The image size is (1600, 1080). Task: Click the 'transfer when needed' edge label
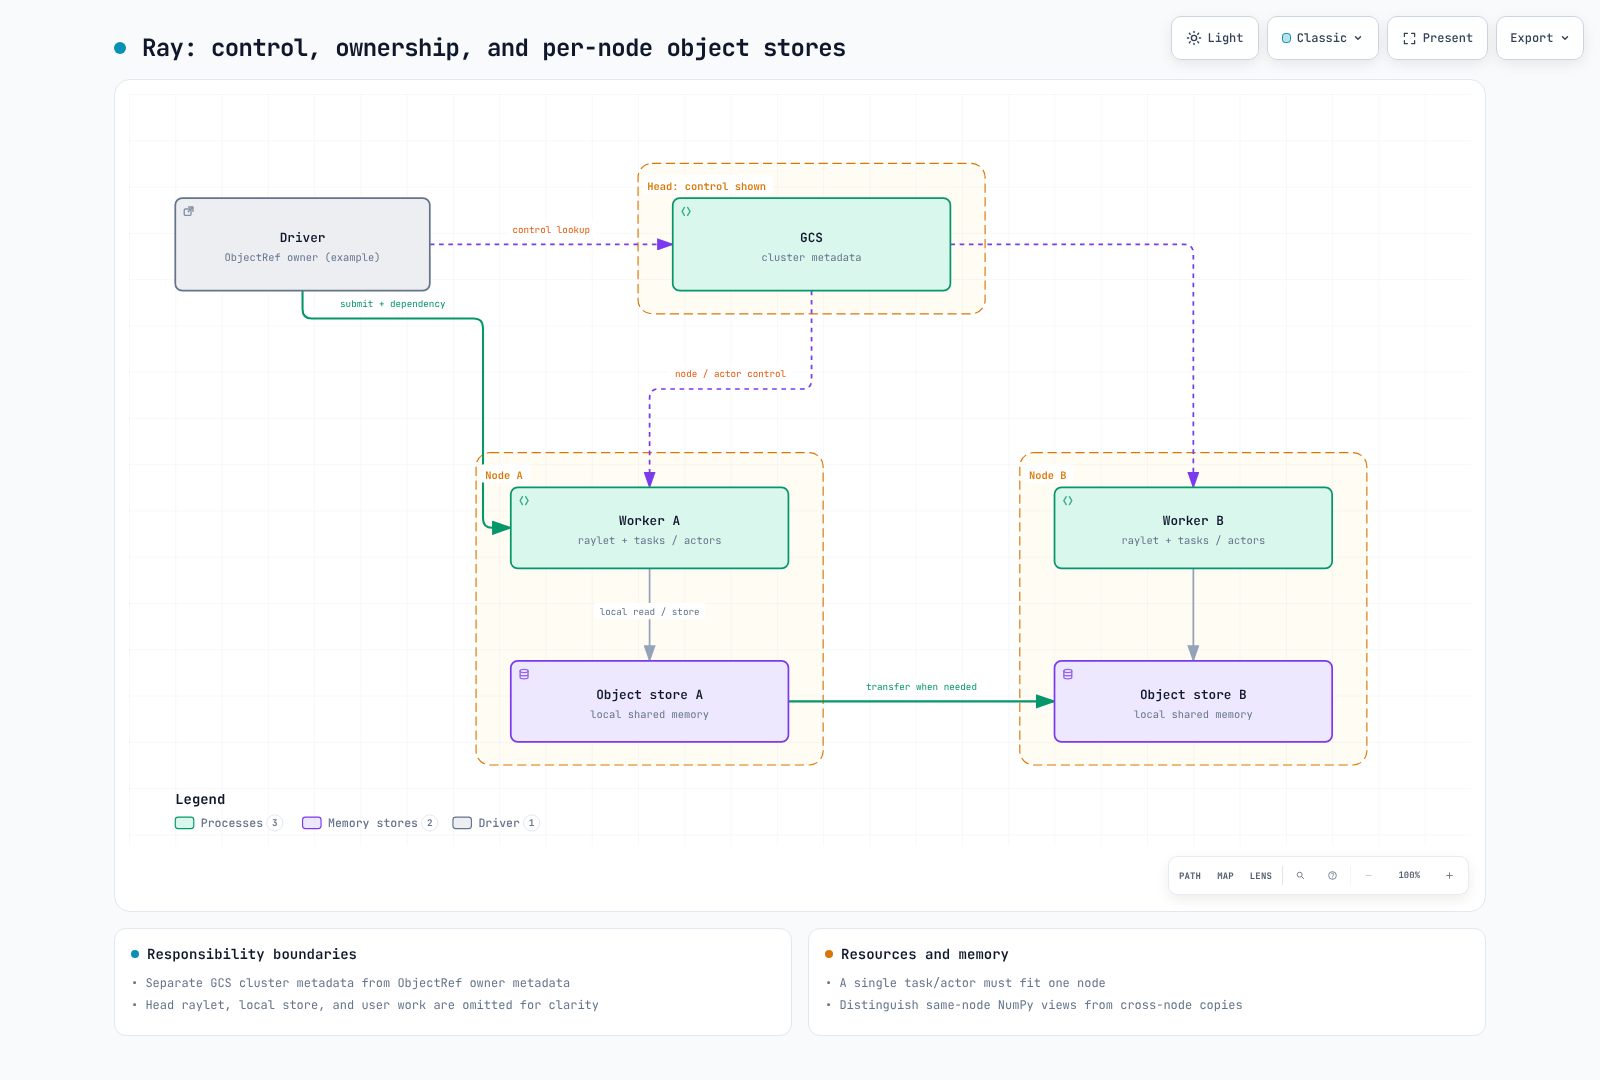click(x=921, y=687)
